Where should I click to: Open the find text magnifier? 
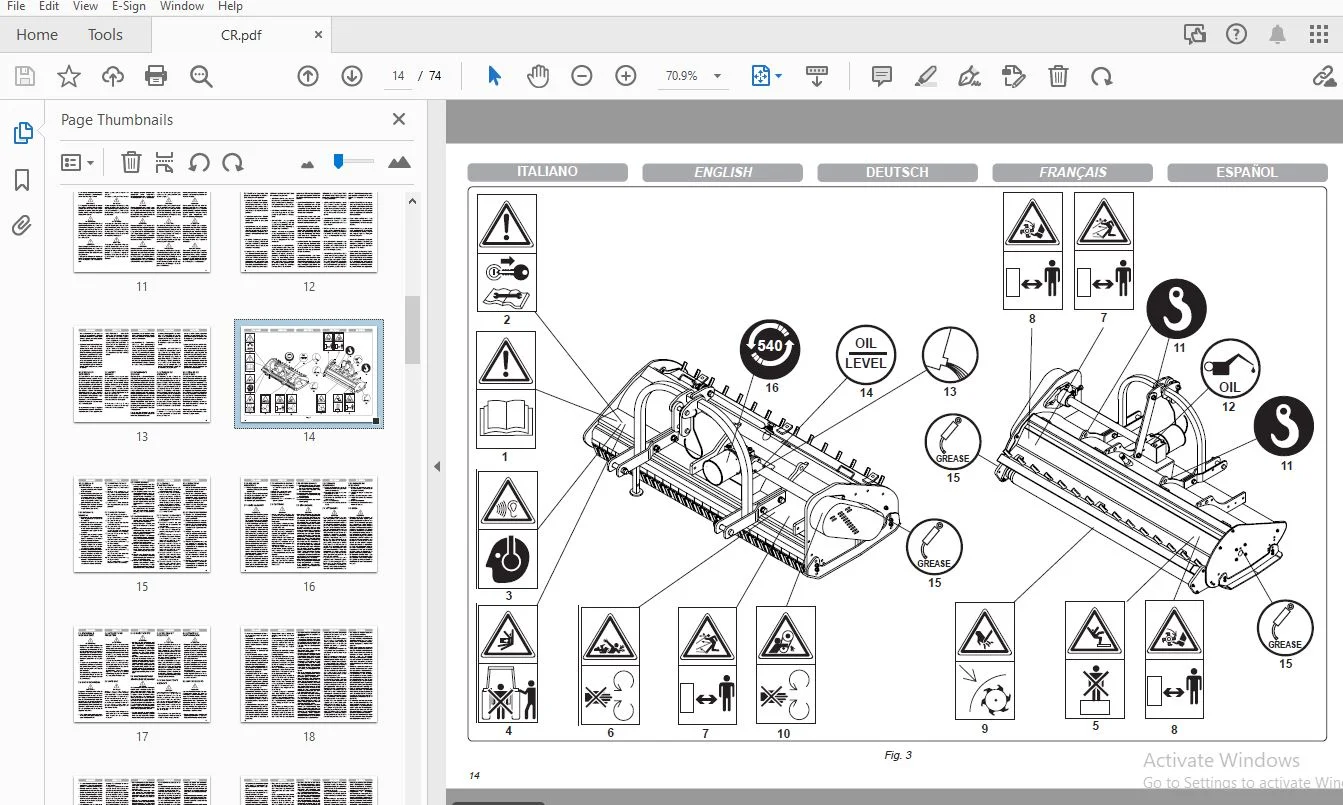tap(201, 76)
